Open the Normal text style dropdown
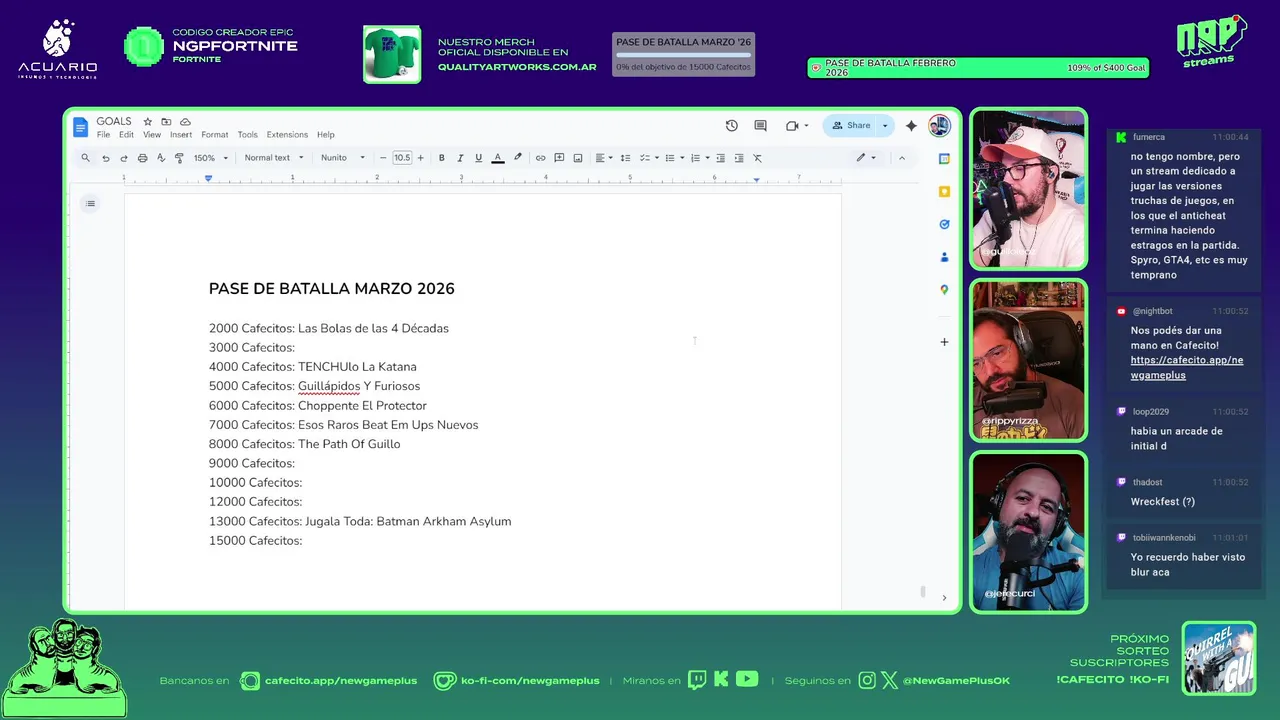 click(273, 158)
